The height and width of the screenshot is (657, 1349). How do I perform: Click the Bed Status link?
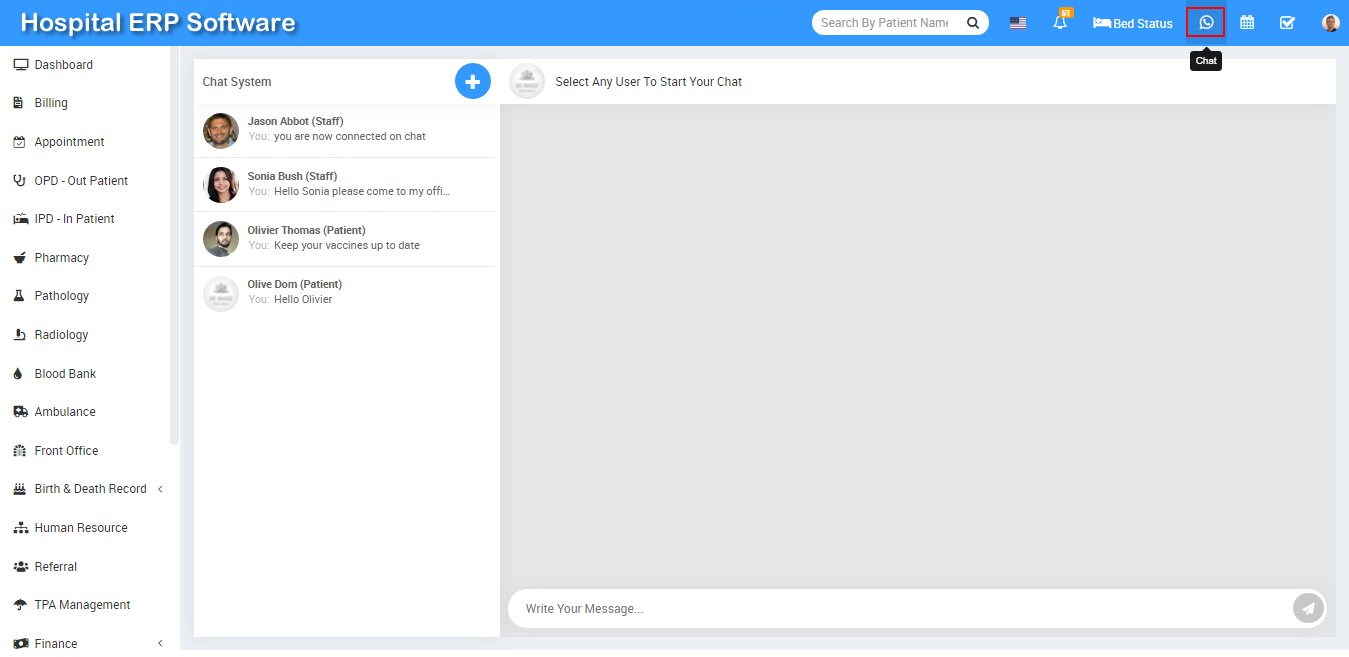click(x=1132, y=23)
